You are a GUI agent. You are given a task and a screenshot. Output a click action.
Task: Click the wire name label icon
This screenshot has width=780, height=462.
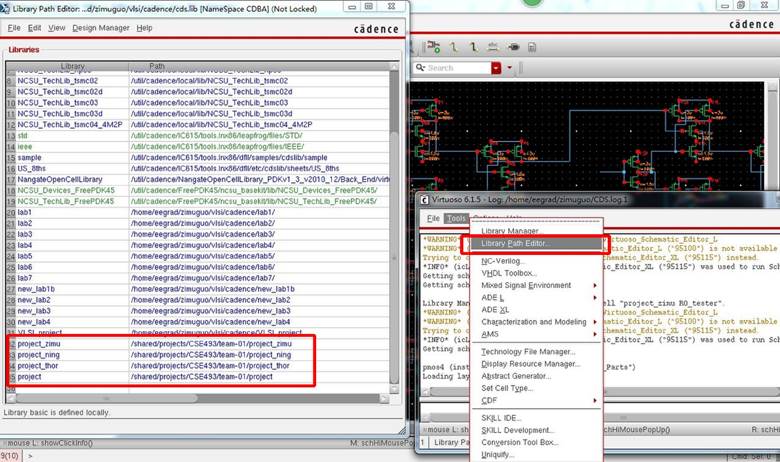[491, 46]
